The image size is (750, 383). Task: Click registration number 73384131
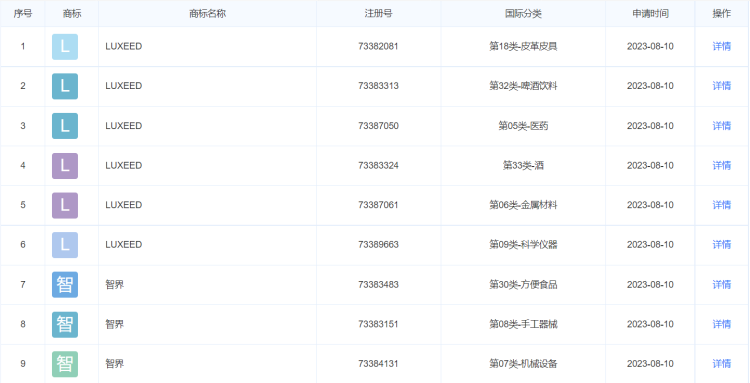click(x=378, y=364)
